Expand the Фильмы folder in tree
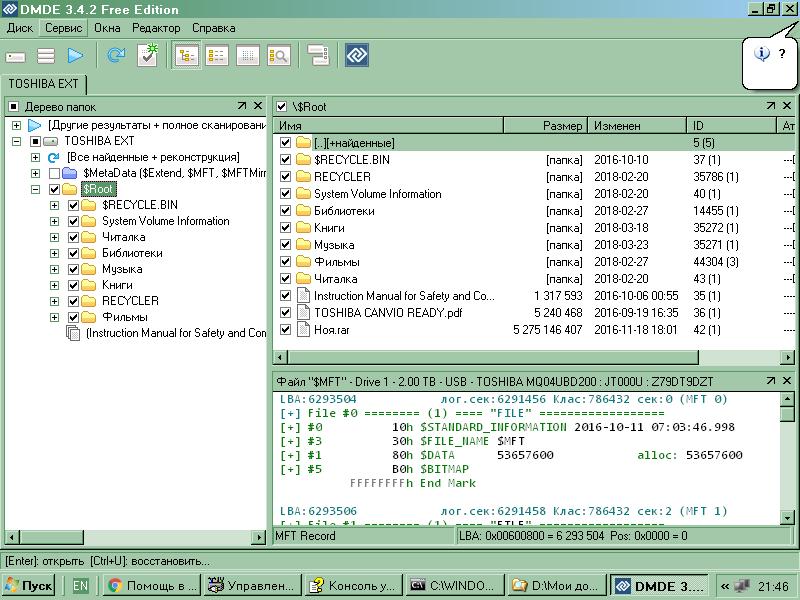The height and width of the screenshot is (600, 800). 55,317
